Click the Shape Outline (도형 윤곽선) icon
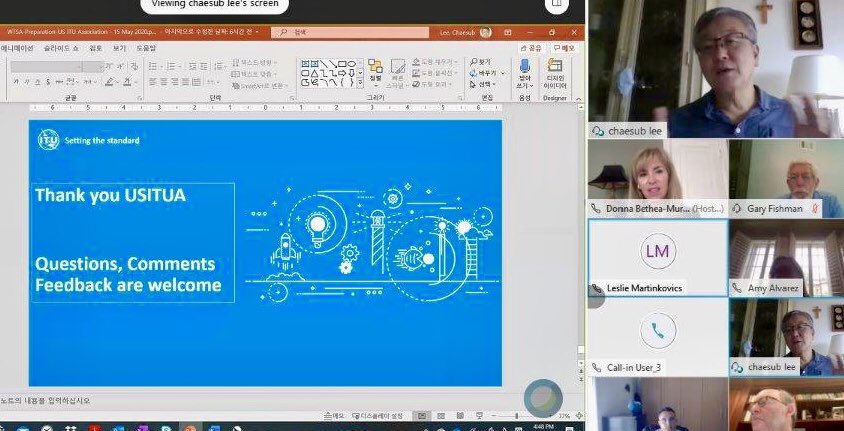 (416, 73)
